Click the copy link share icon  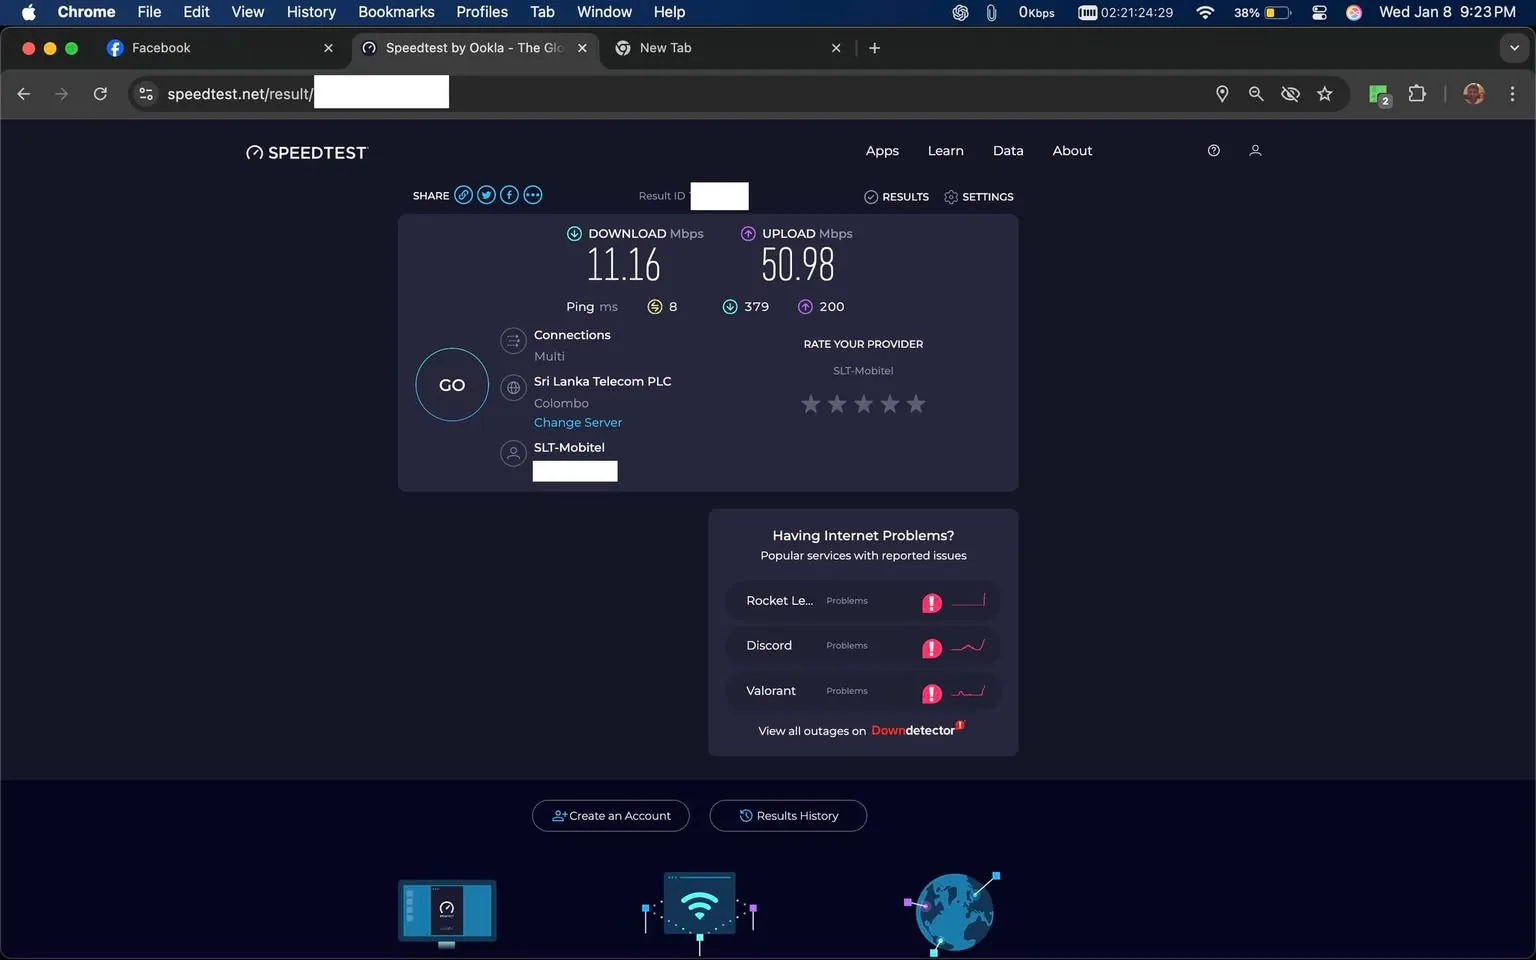tap(463, 195)
